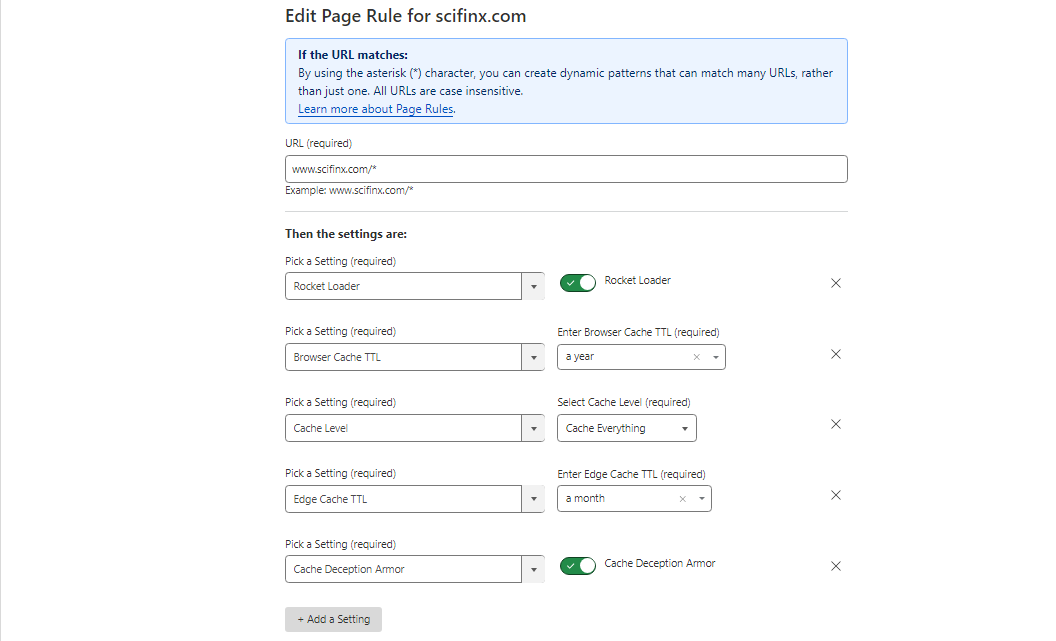1056x641 pixels.
Task: Remove the Edge Cache TTL setting row
Action: click(836, 495)
